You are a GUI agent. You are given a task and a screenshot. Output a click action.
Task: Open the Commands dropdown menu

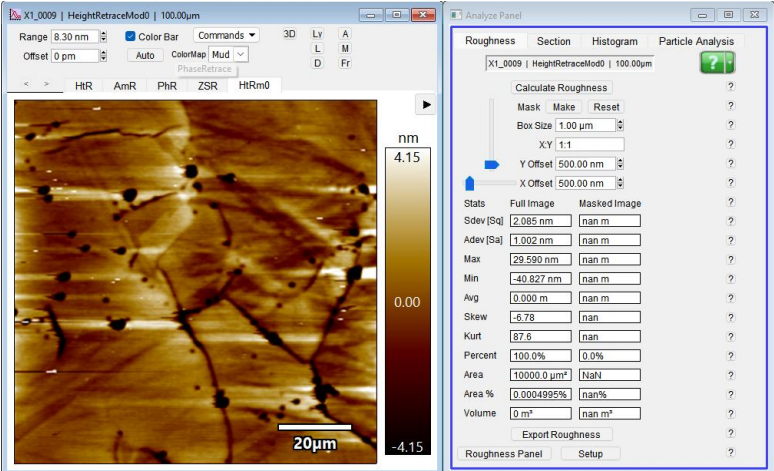(x=225, y=35)
